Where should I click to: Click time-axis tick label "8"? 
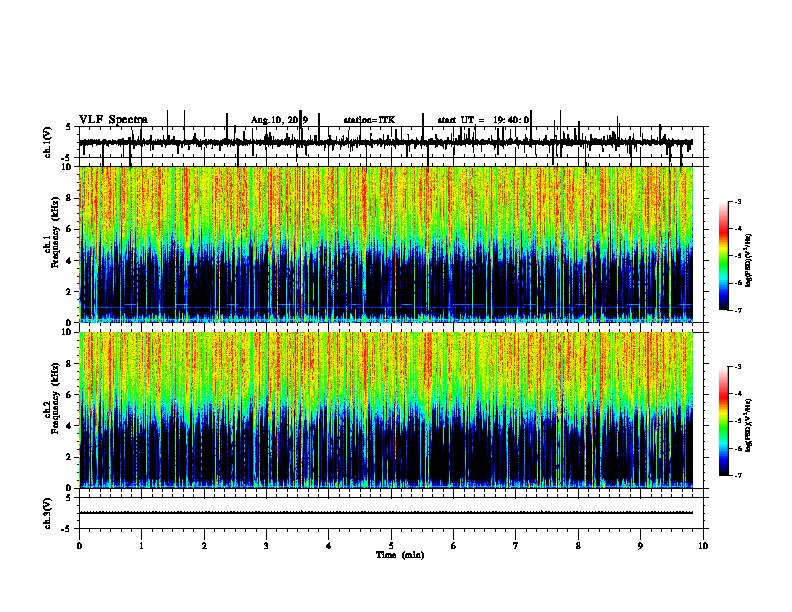point(578,546)
